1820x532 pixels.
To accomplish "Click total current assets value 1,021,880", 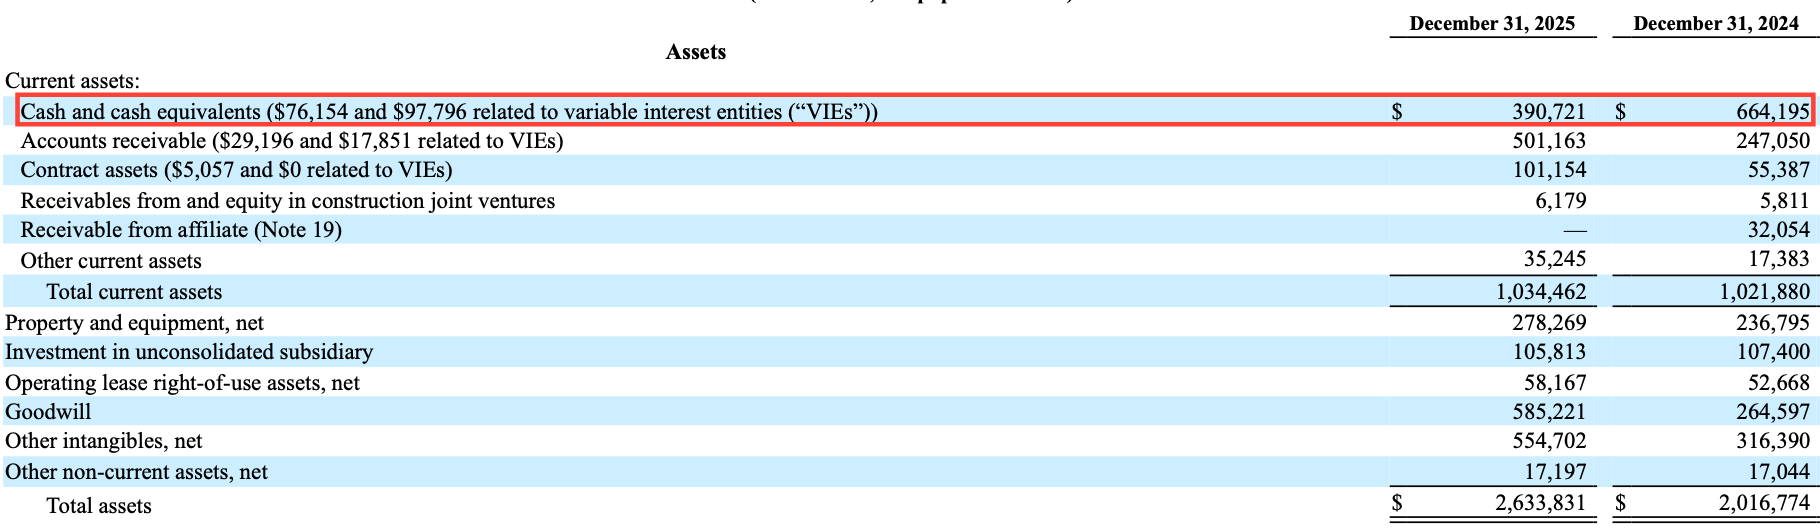I will pos(1765,292).
